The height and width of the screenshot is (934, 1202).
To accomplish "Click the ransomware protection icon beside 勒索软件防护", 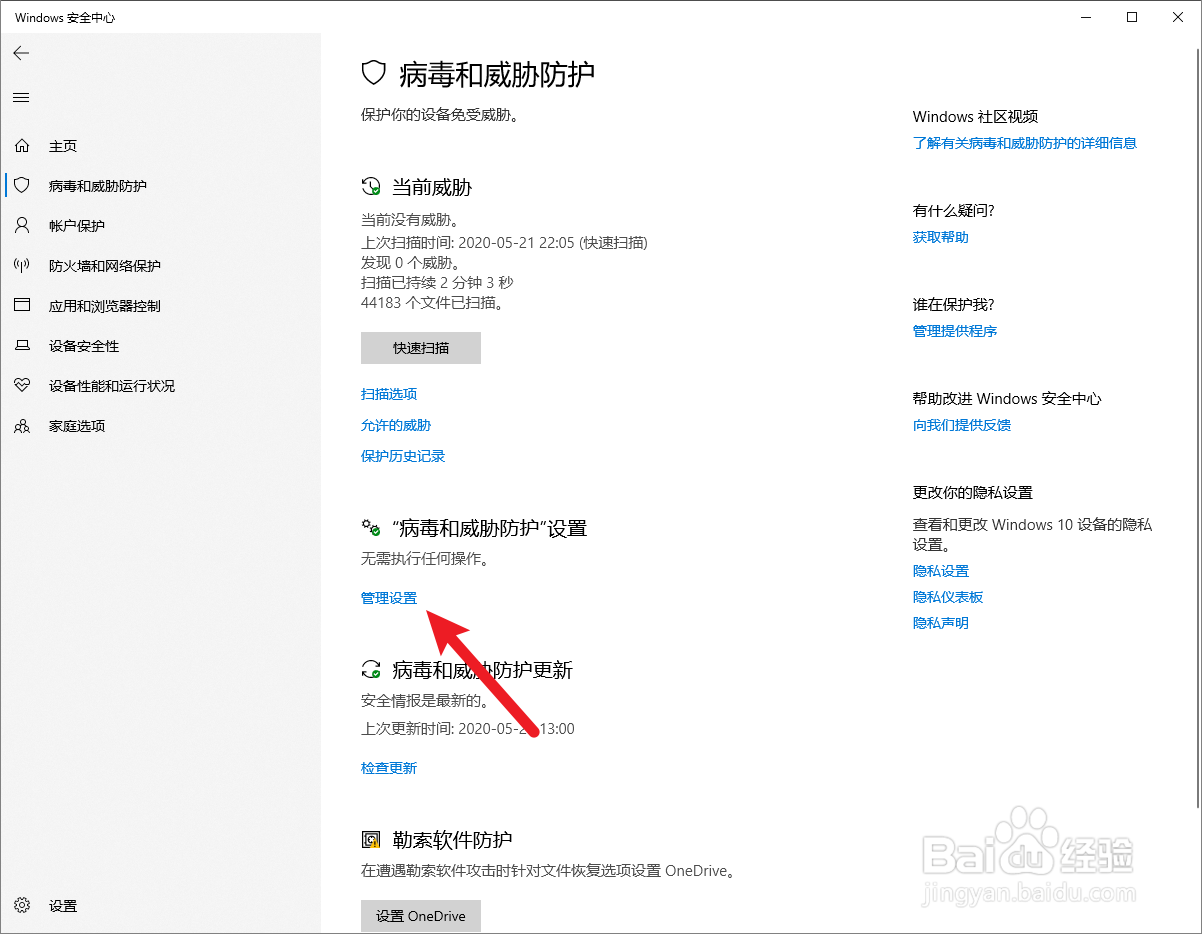I will 371,840.
